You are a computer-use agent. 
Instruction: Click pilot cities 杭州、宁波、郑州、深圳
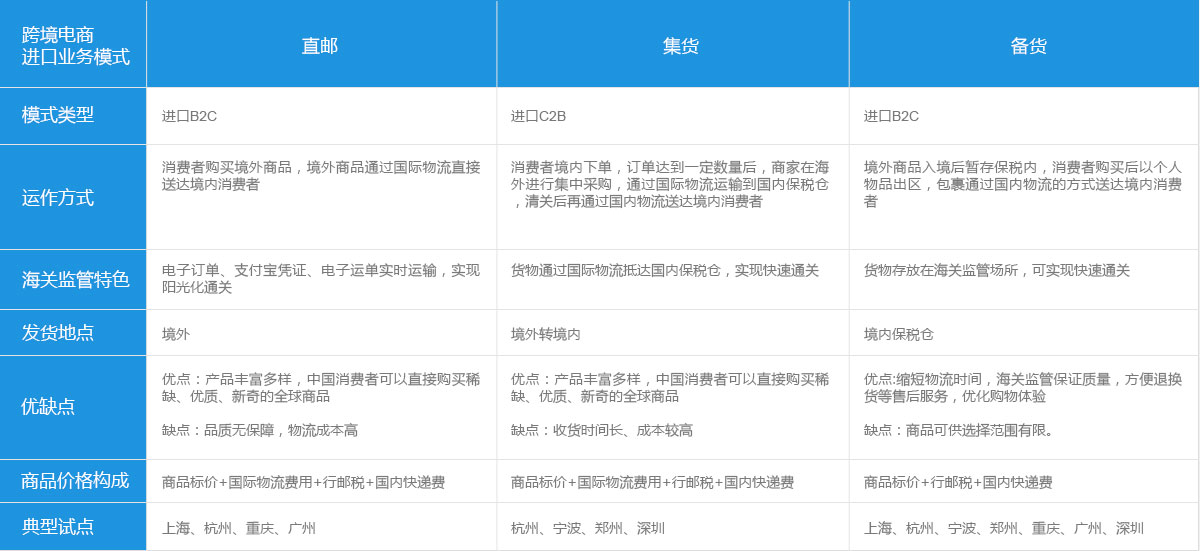coord(588,529)
